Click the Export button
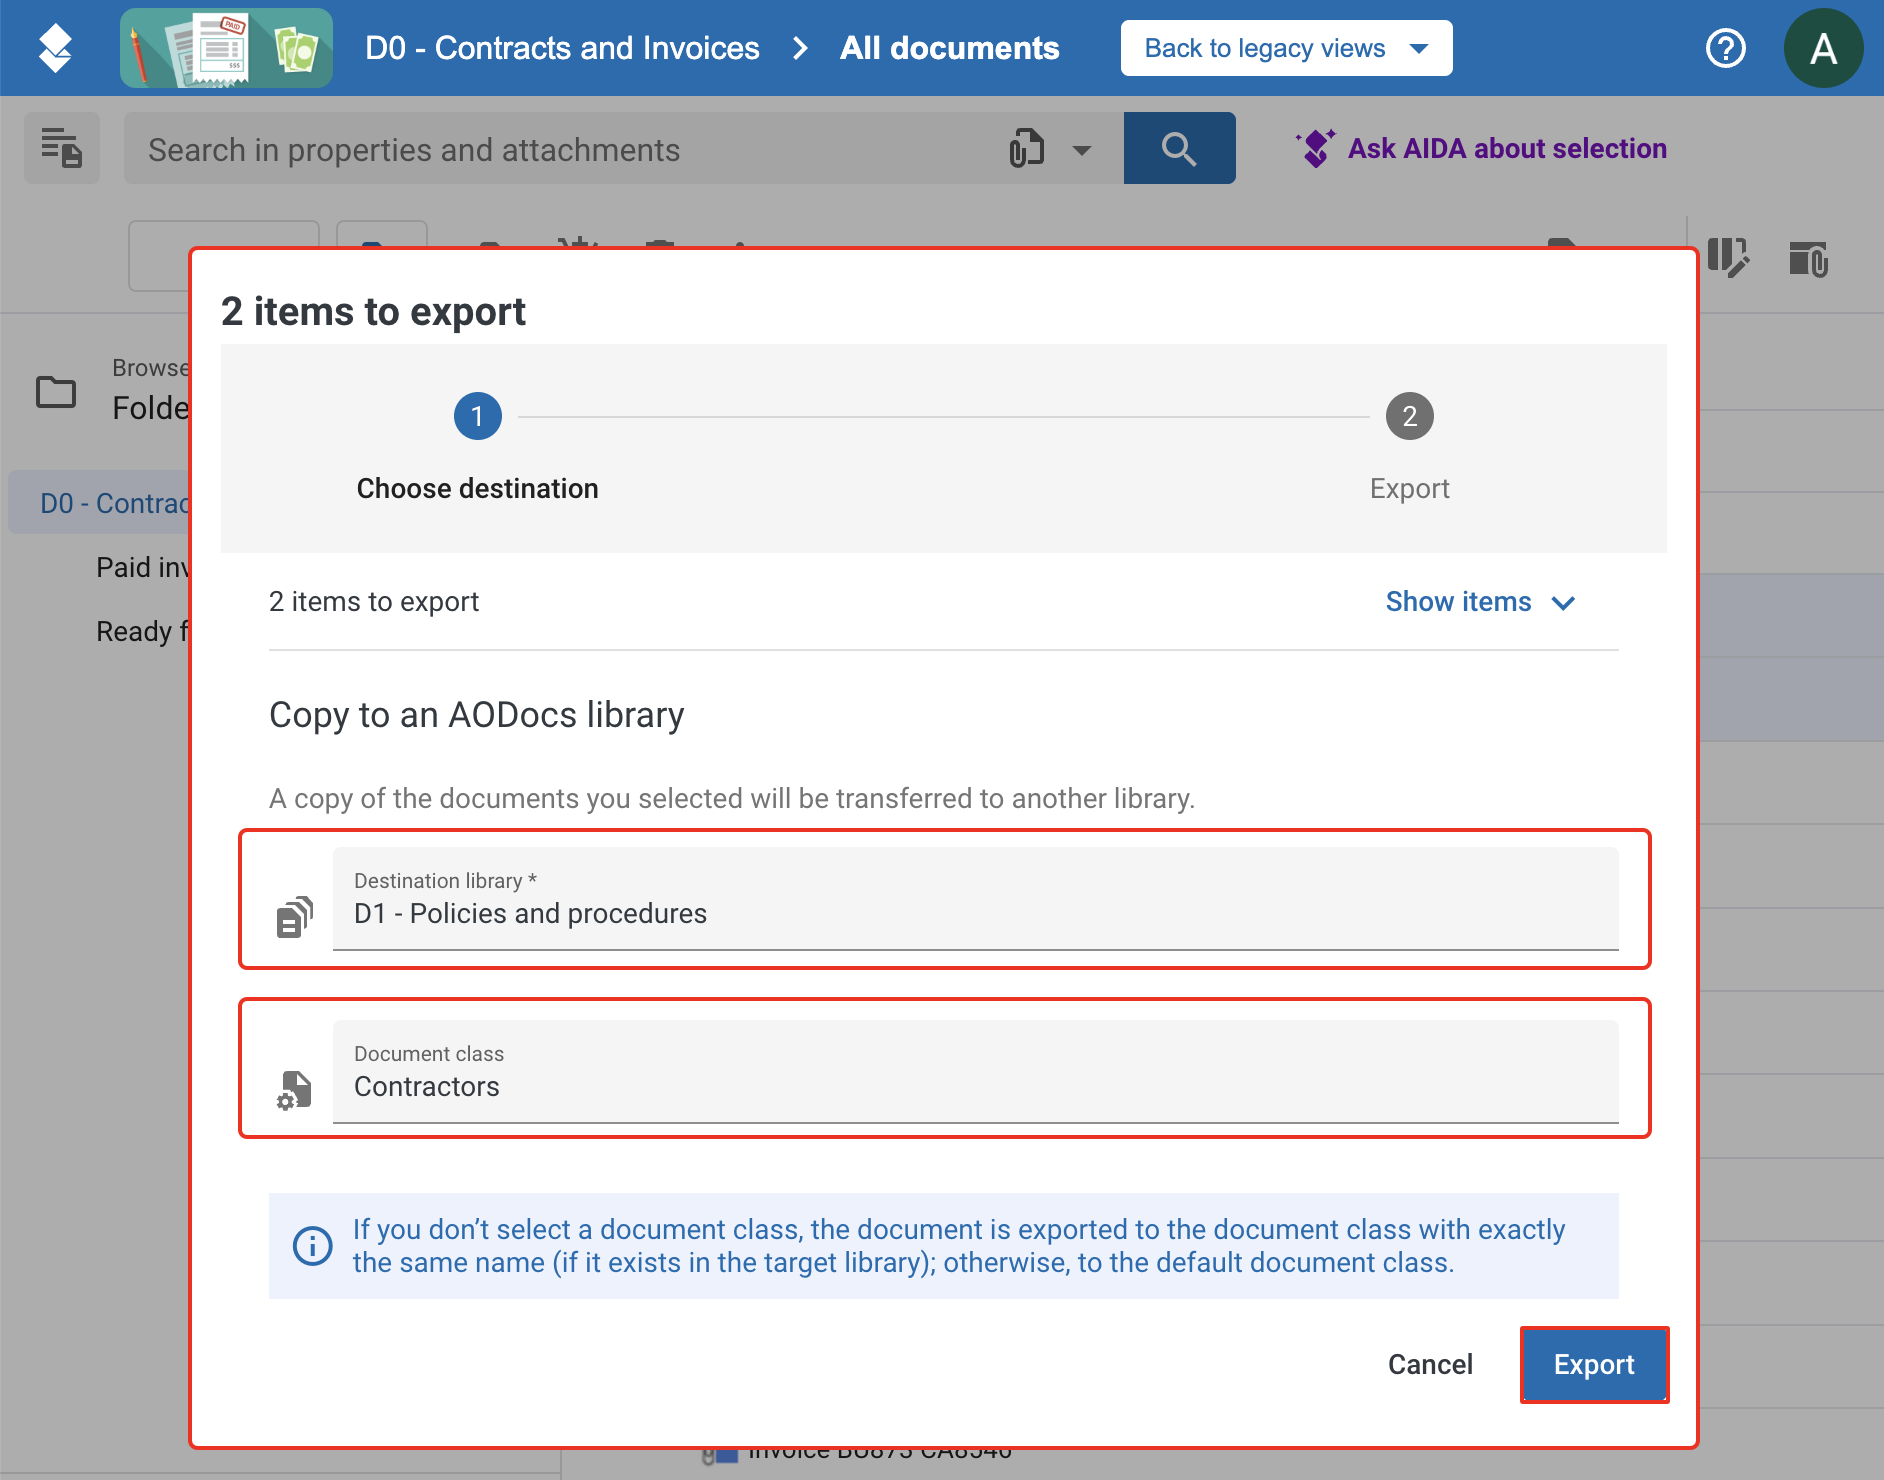This screenshot has height=1480, width=1884. click(1594, 1364)
